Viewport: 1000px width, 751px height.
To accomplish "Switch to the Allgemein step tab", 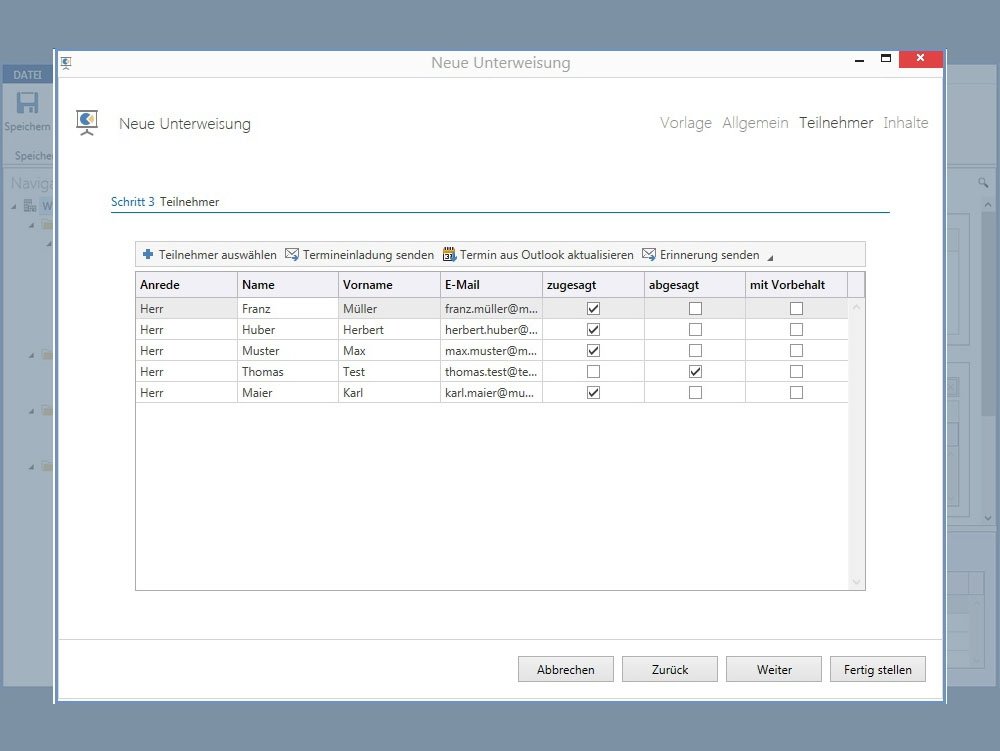I will click(755, 123).
